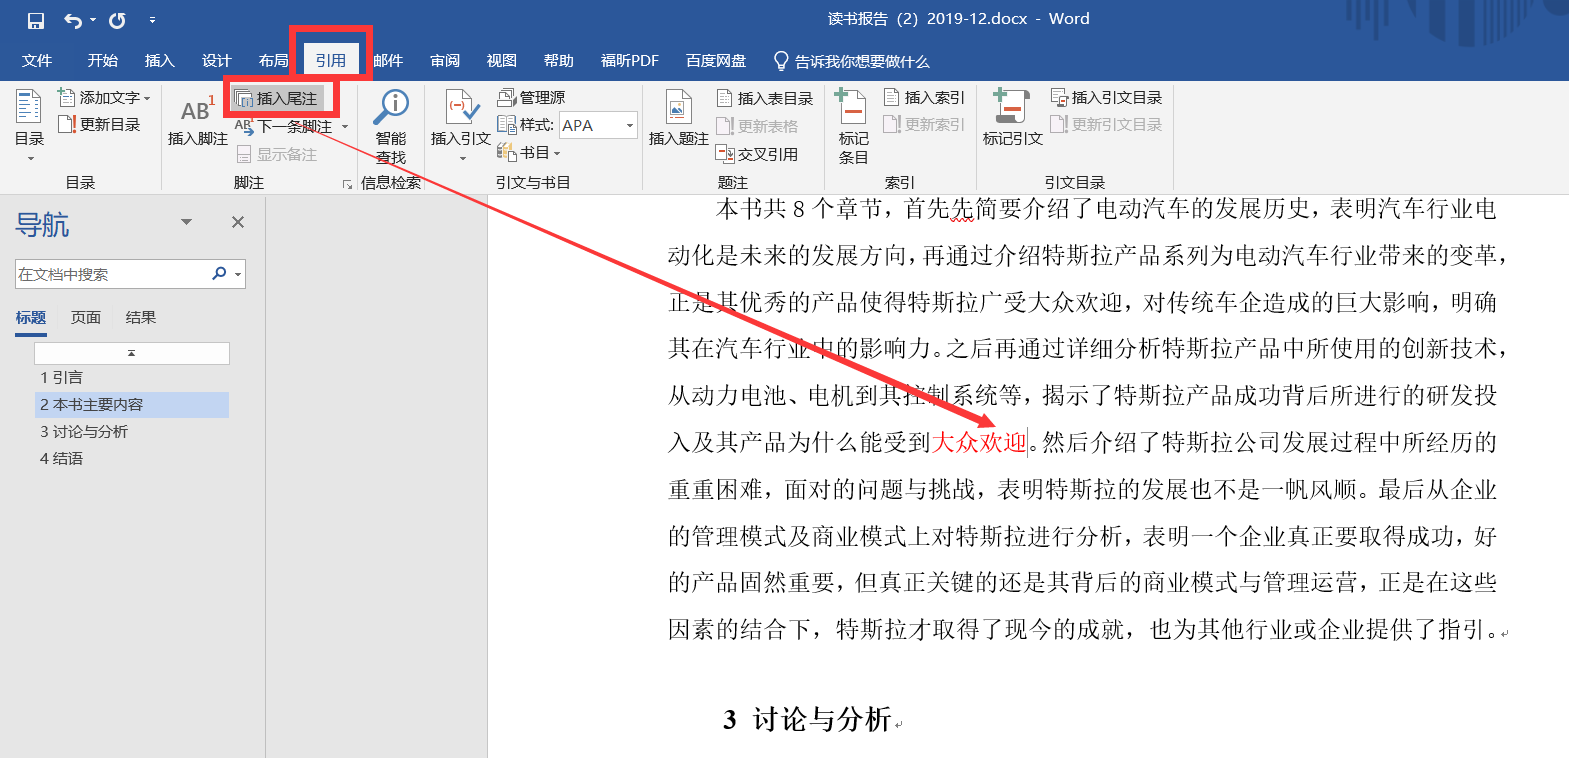Open the 目录 table of contents button
1569x758 pixels.
point(29,125)
